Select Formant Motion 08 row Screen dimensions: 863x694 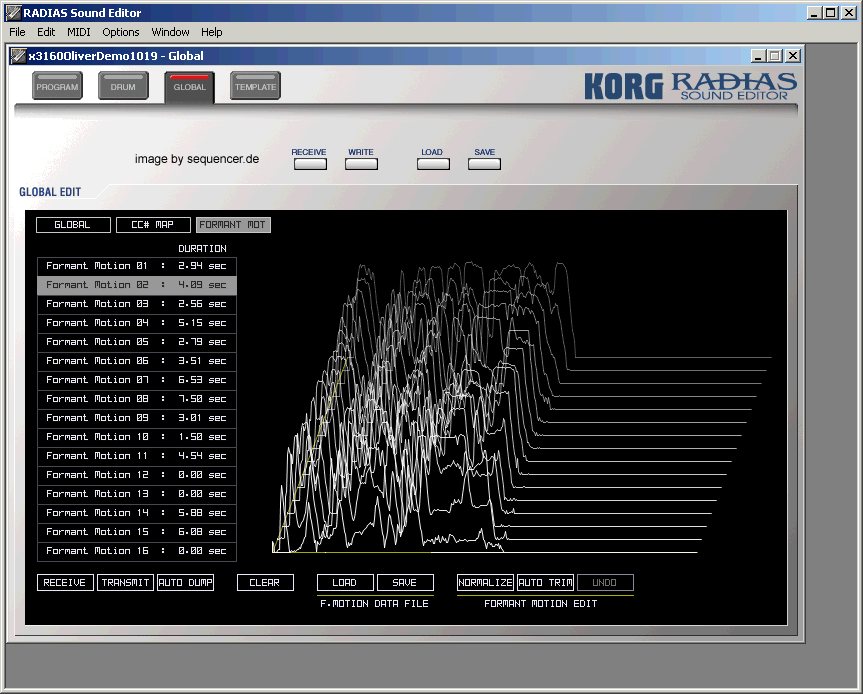pos(137,399)
